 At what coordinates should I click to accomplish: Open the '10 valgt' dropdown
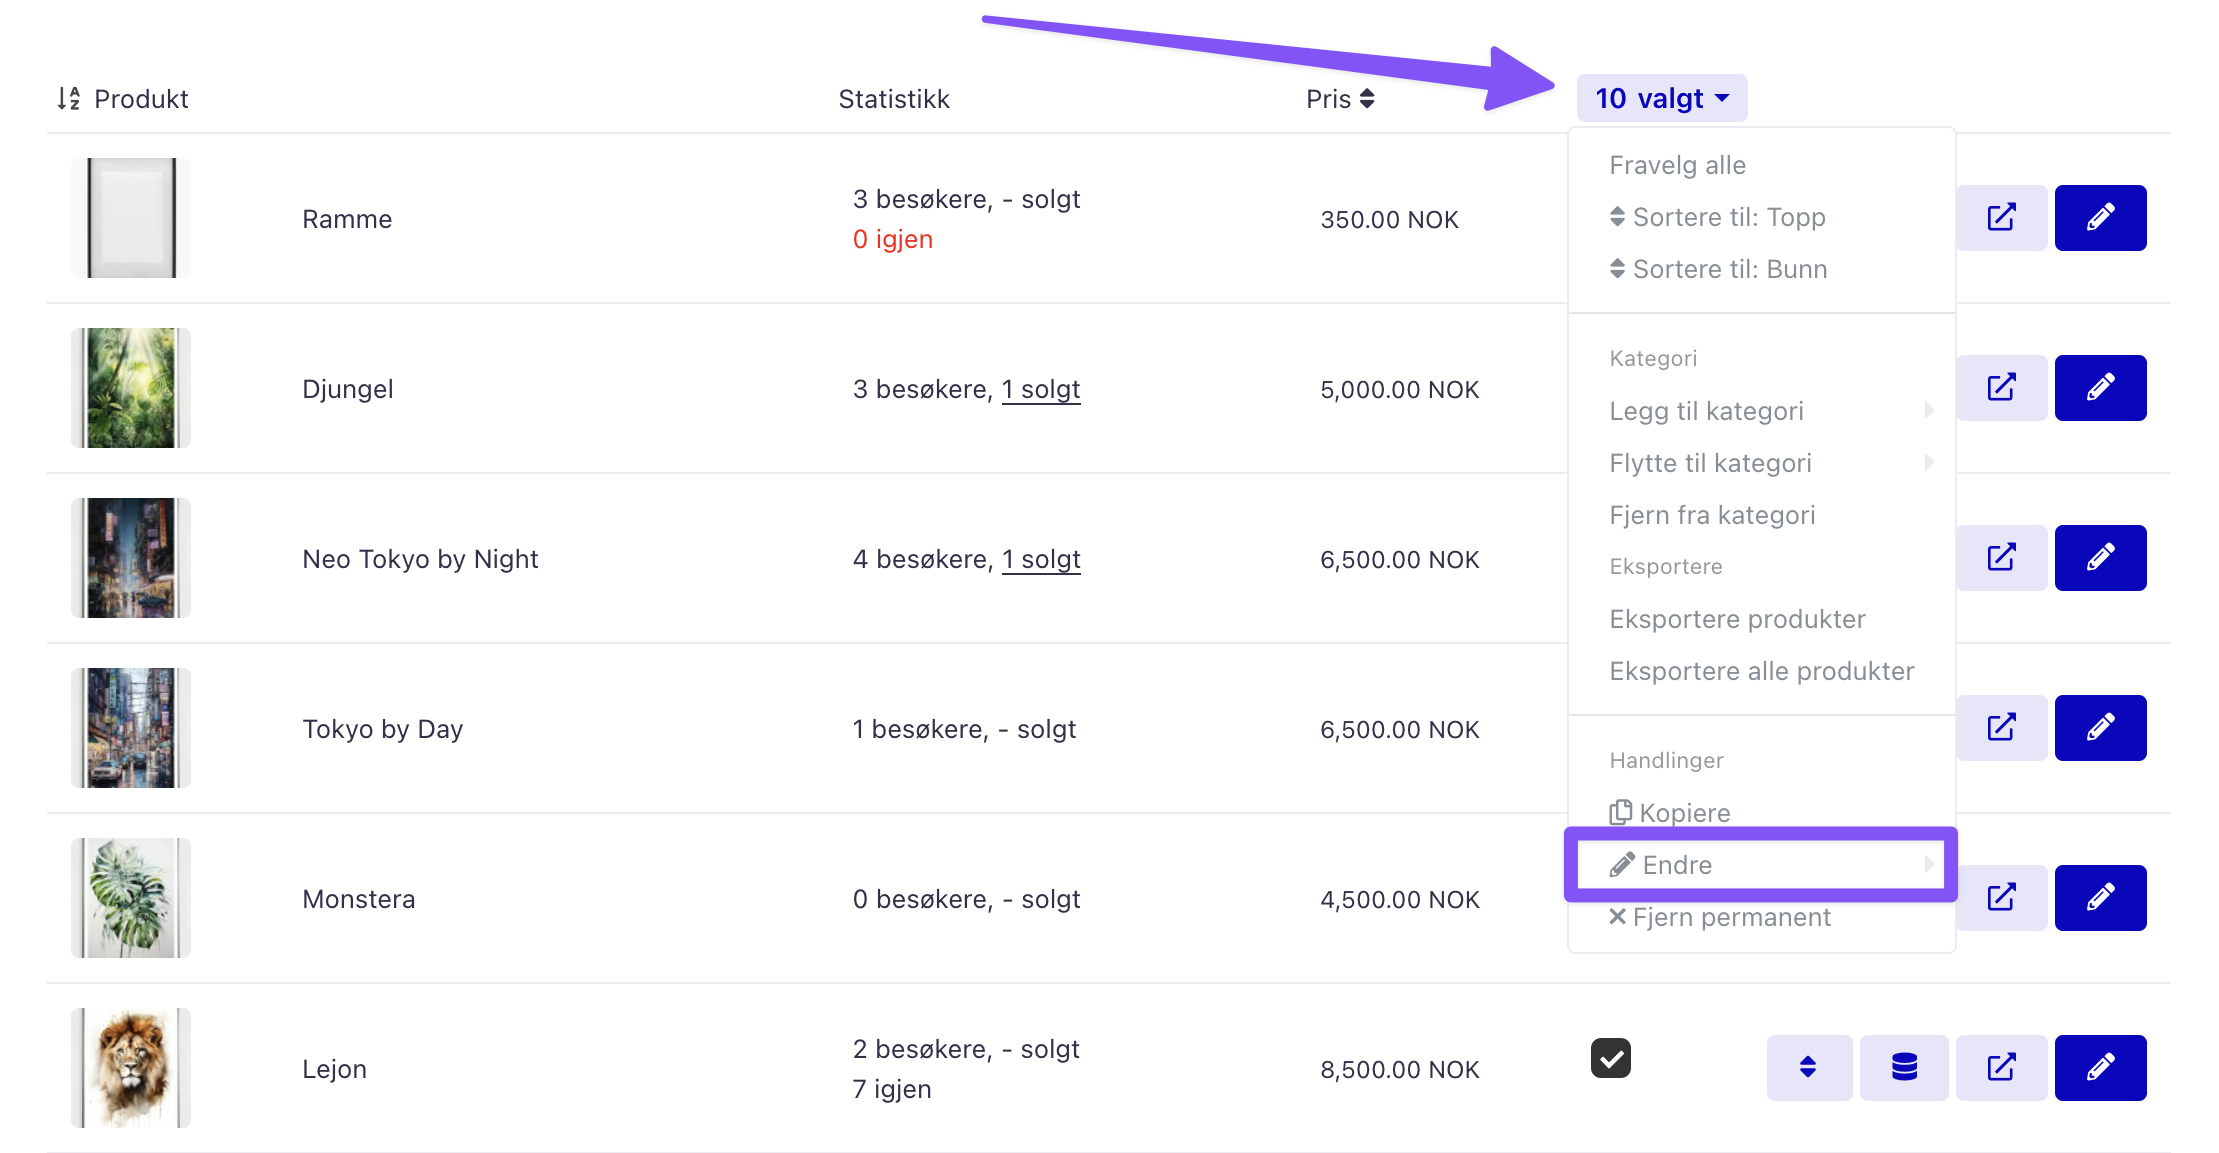pyautogui.click(x=1662, y=98)
